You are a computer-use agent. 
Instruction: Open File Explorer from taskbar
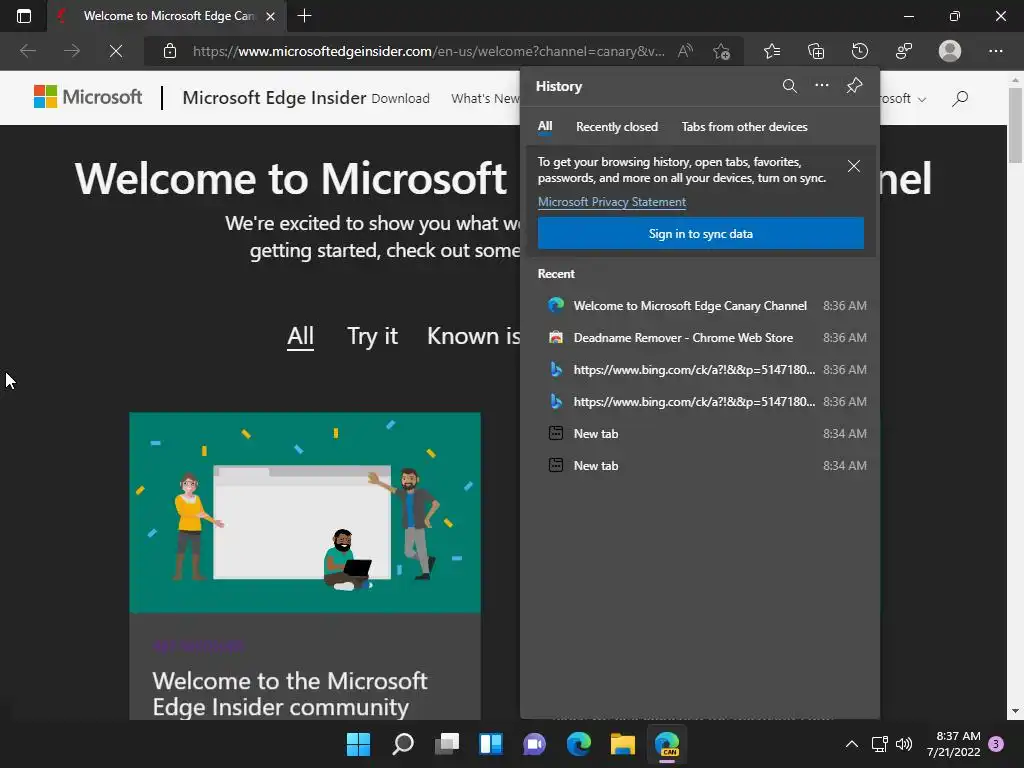click(622, 744)
